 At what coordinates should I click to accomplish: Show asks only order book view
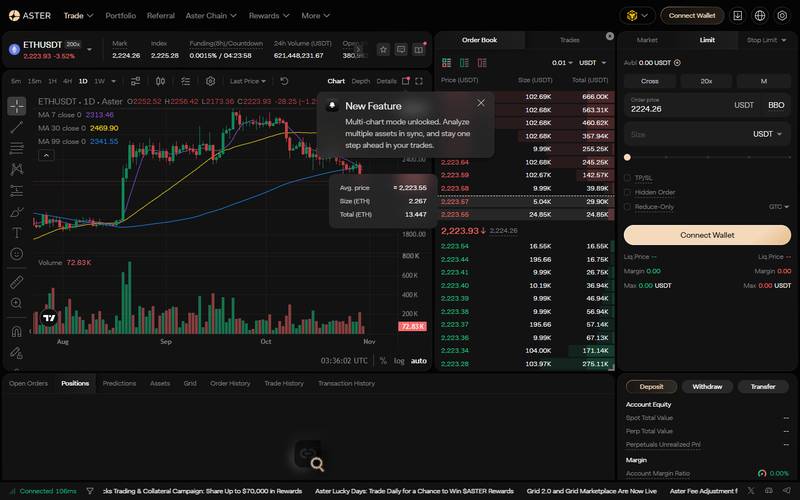click(482, 62)
